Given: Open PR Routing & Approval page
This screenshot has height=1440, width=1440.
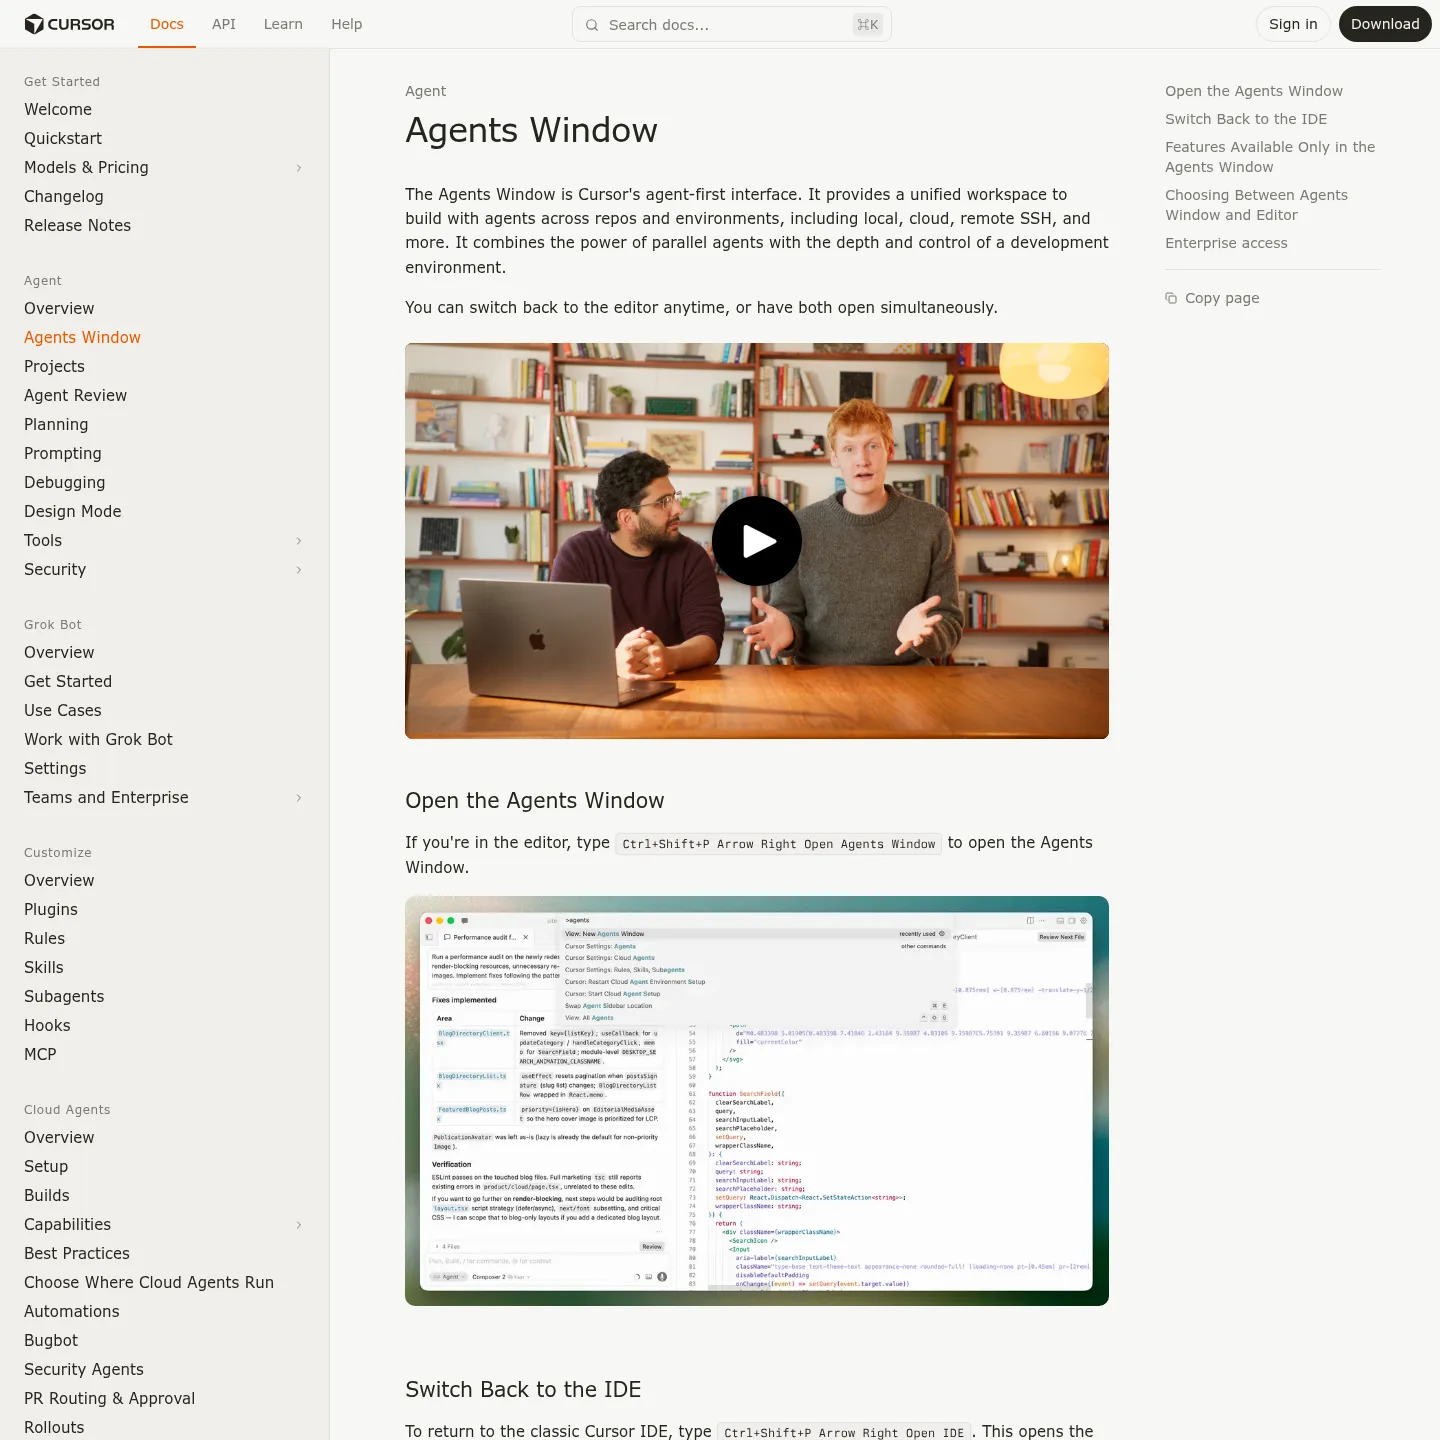Looking at the screenshot, I should click(x=110, y=1399).
